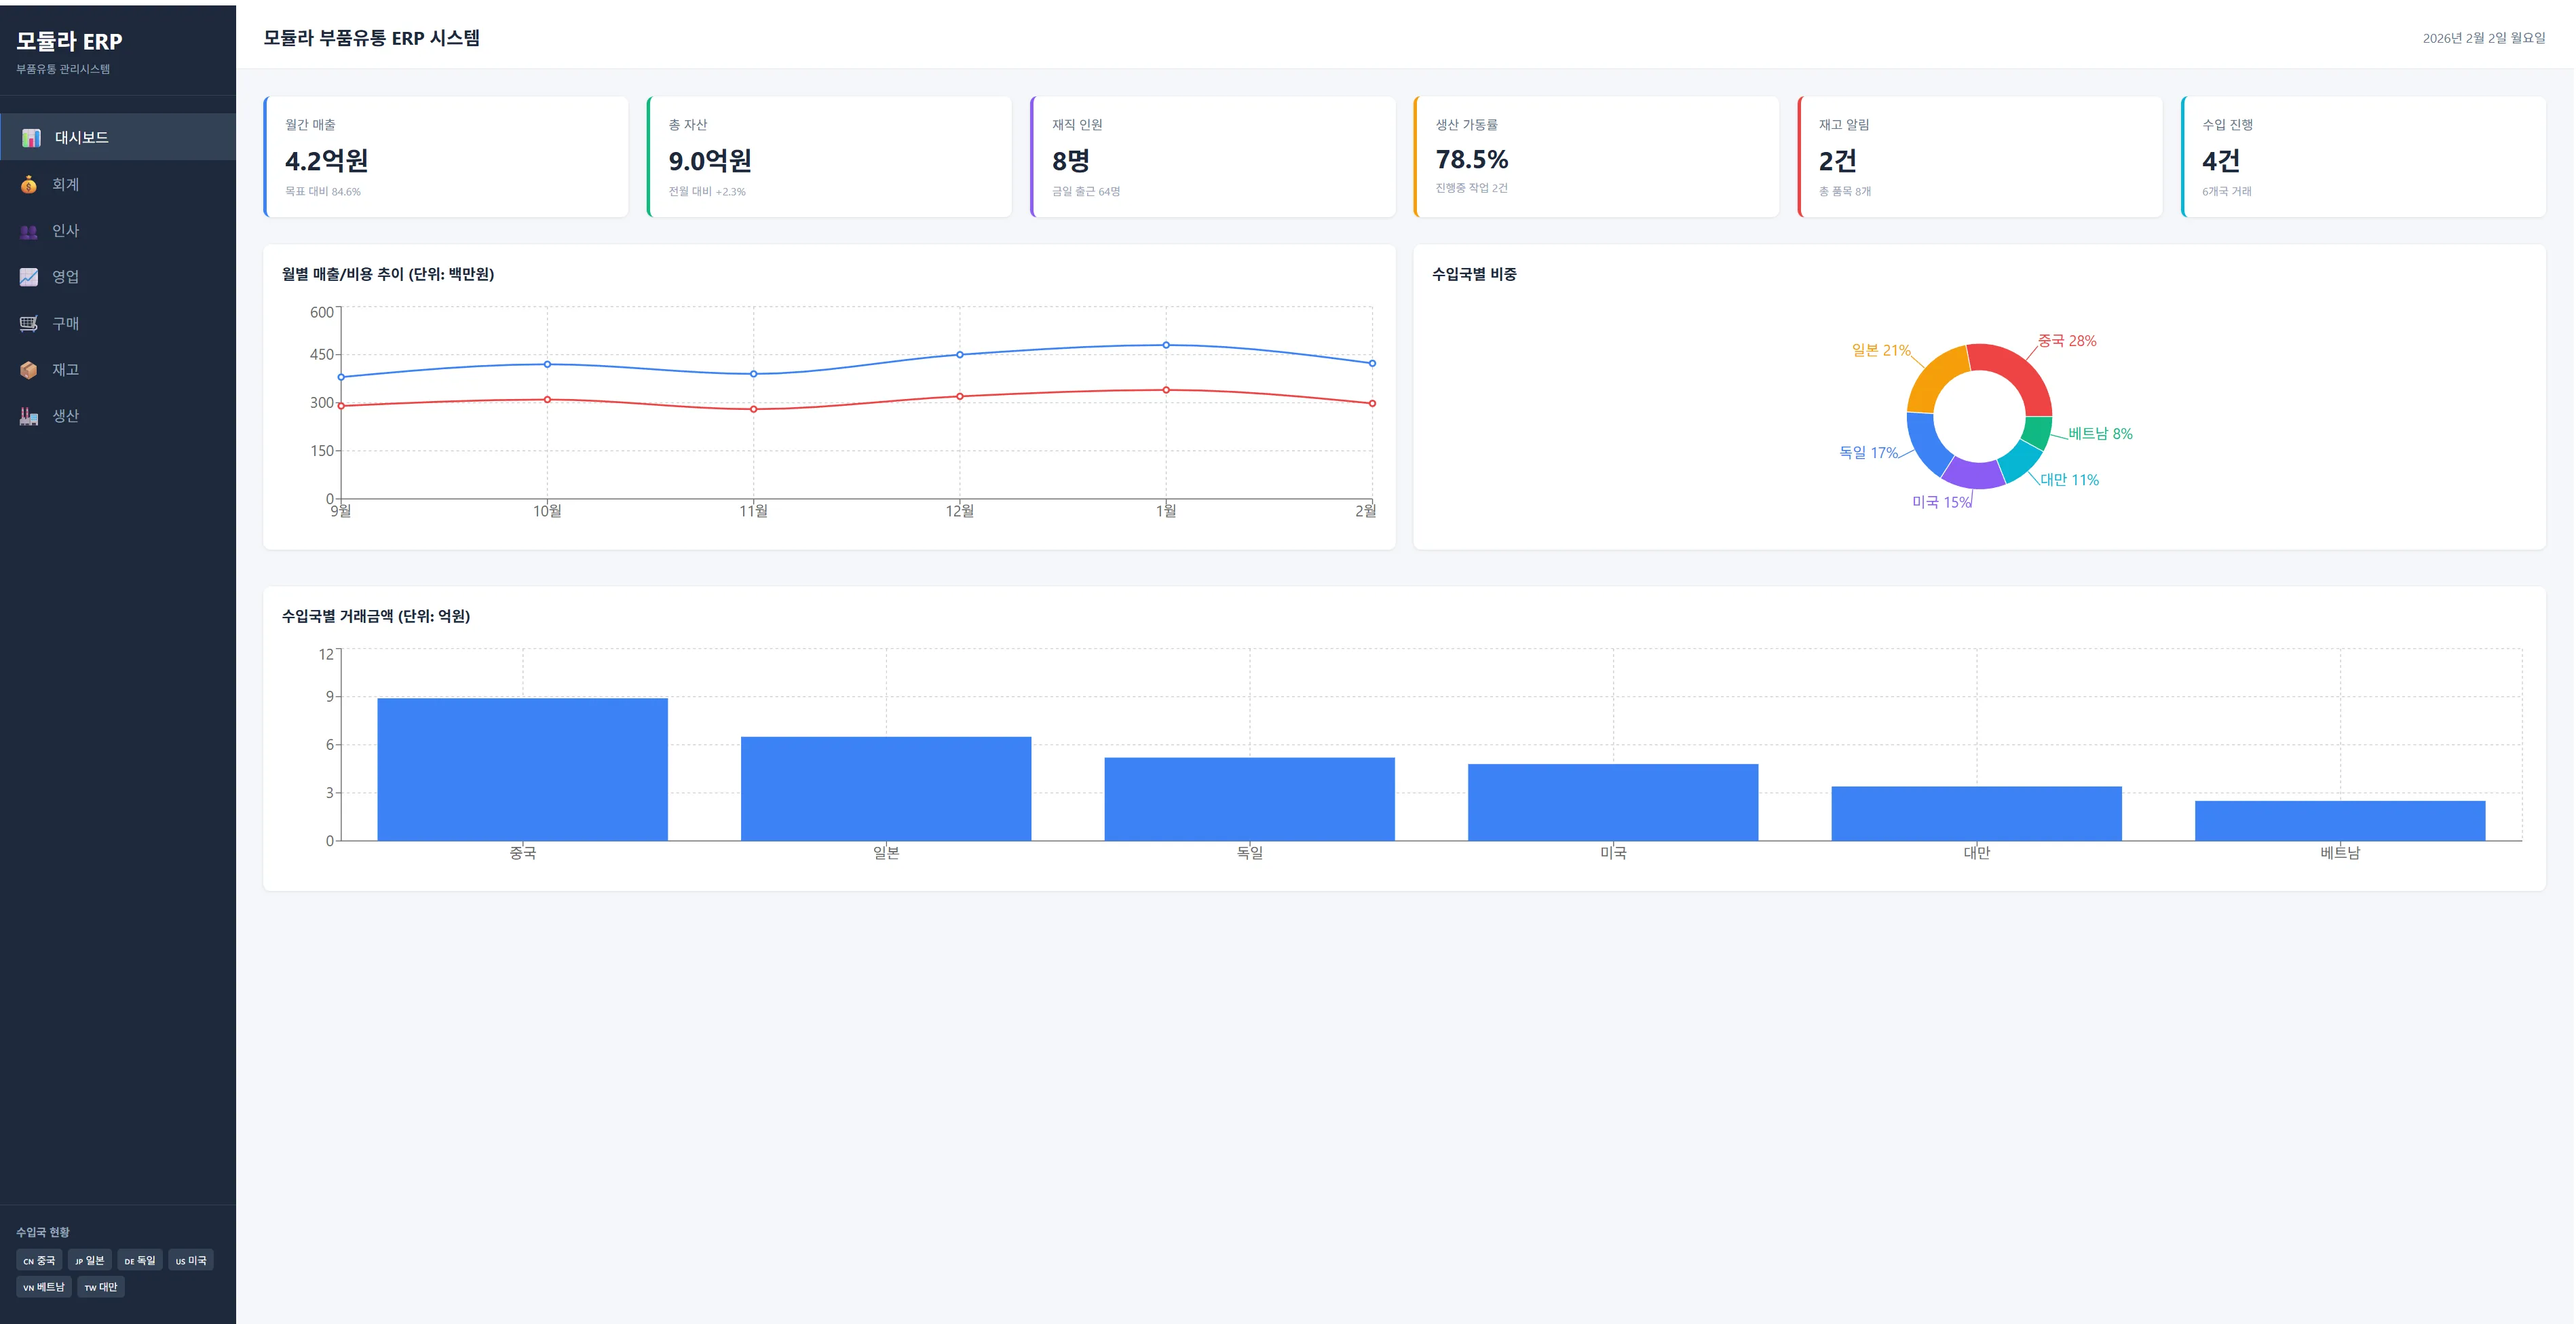
Task: Click the 월간 매출 summary card
Action: (x=446, y=157)
